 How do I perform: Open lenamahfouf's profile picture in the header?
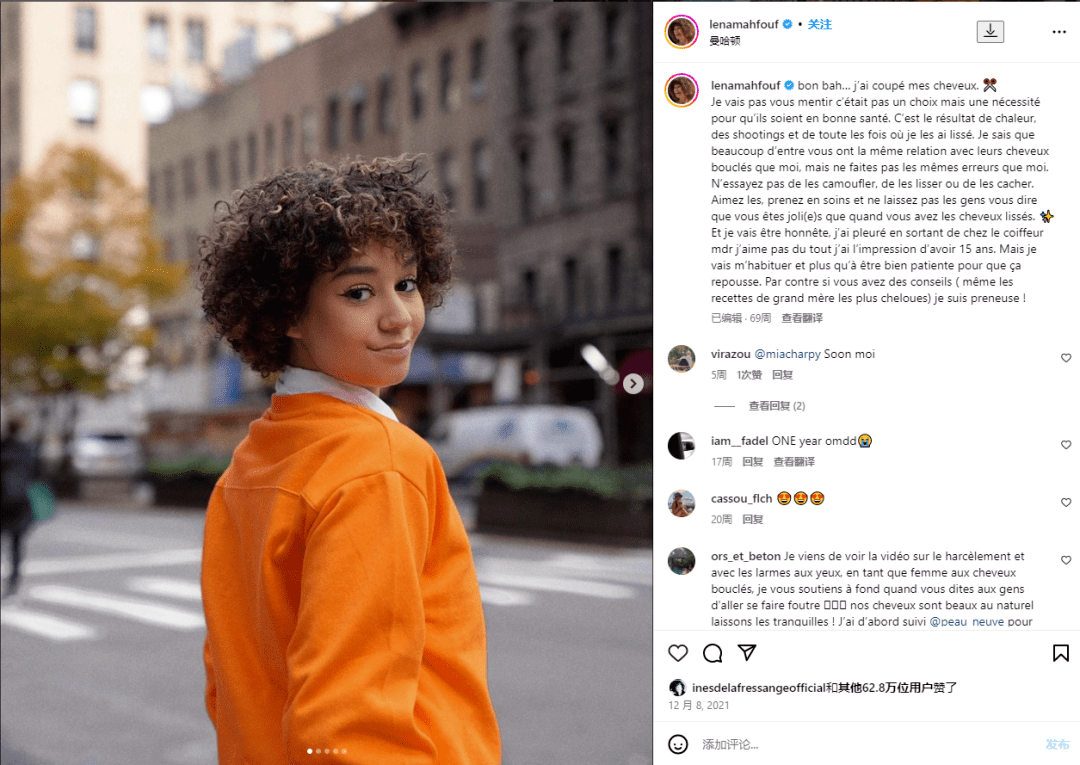coord(681,31)
